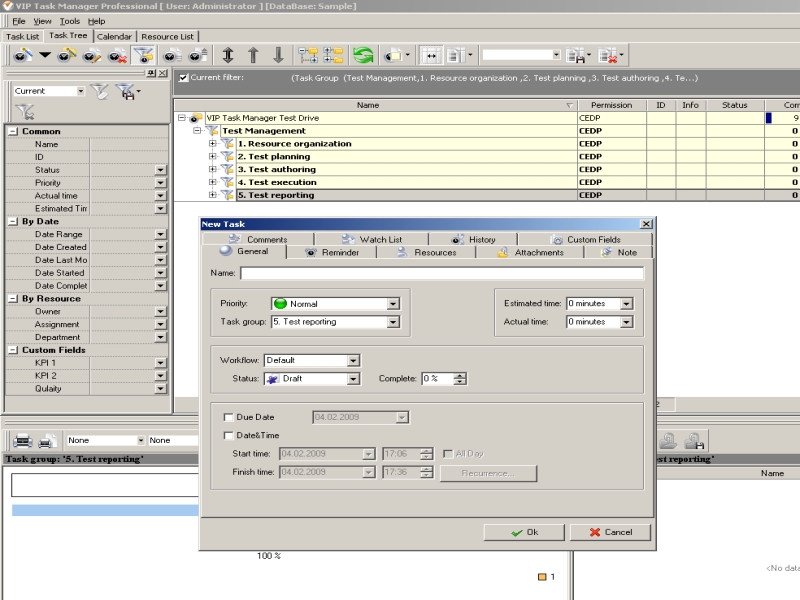800x600 pixels.
Task: Click the Cancel button
Action: [610, 532]
